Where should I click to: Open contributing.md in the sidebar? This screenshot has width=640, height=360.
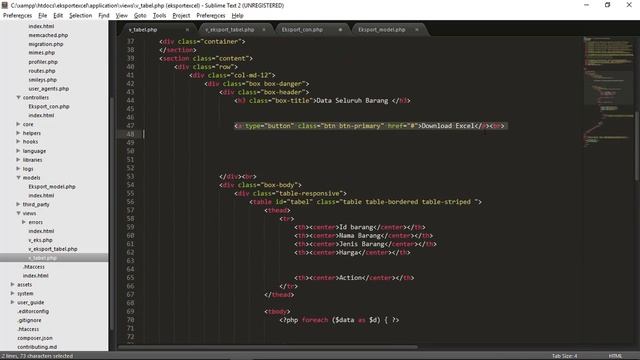point(37,347)
